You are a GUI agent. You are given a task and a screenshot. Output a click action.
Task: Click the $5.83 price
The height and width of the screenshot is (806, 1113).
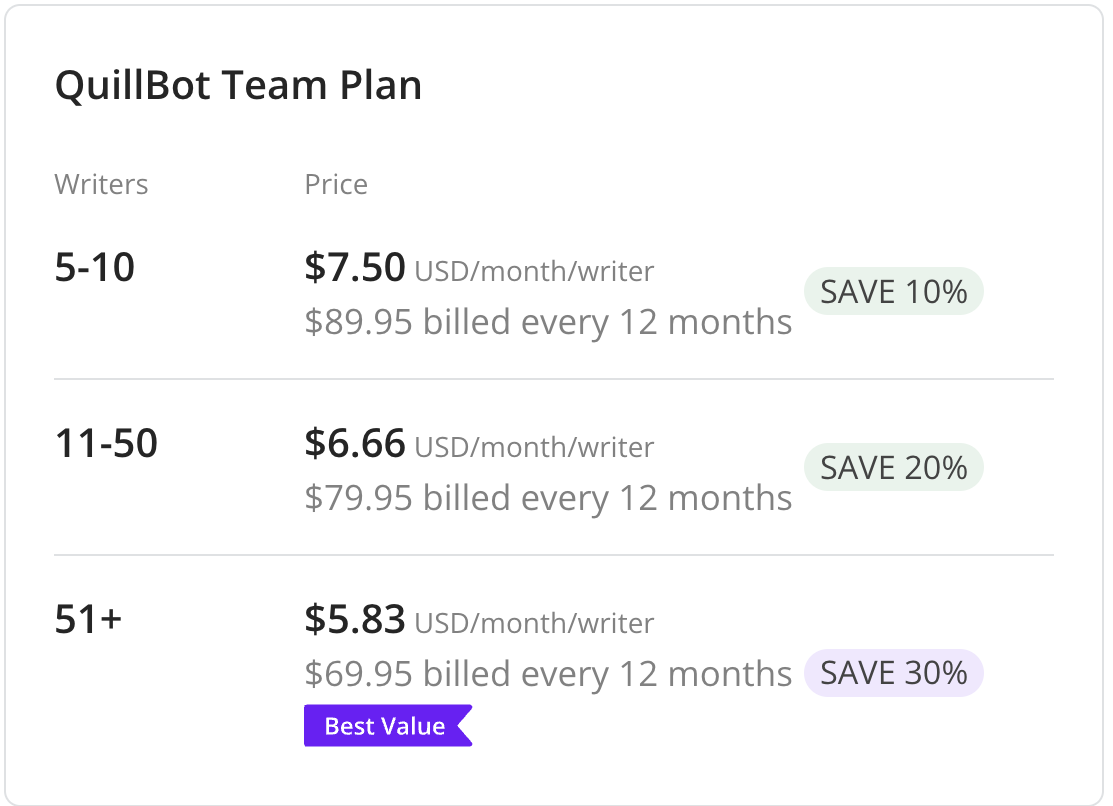coord(355,619)
